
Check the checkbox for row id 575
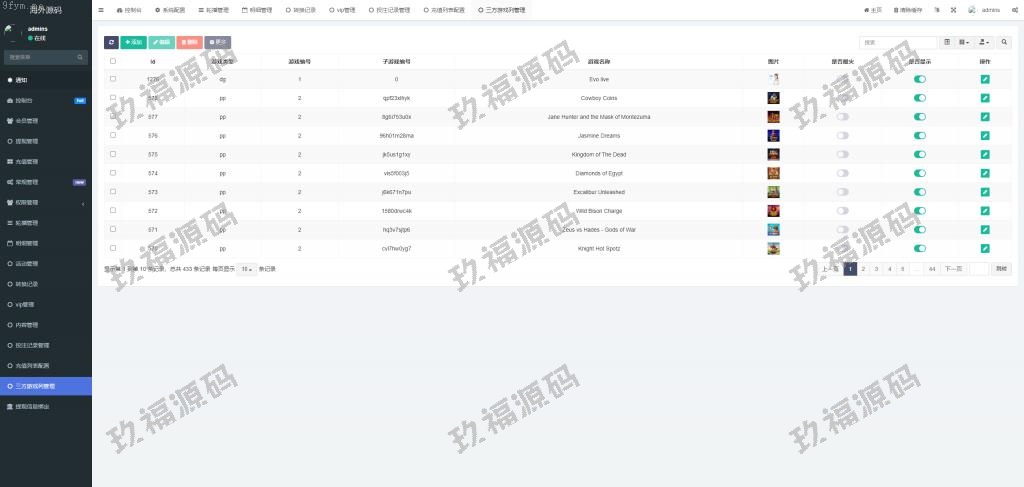tap(113, 154)
